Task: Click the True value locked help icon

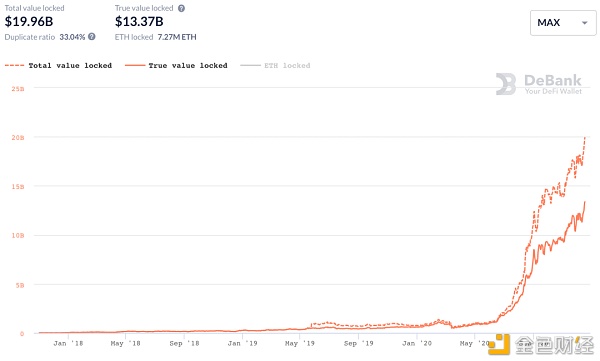Action: click(x=181, y=8)
